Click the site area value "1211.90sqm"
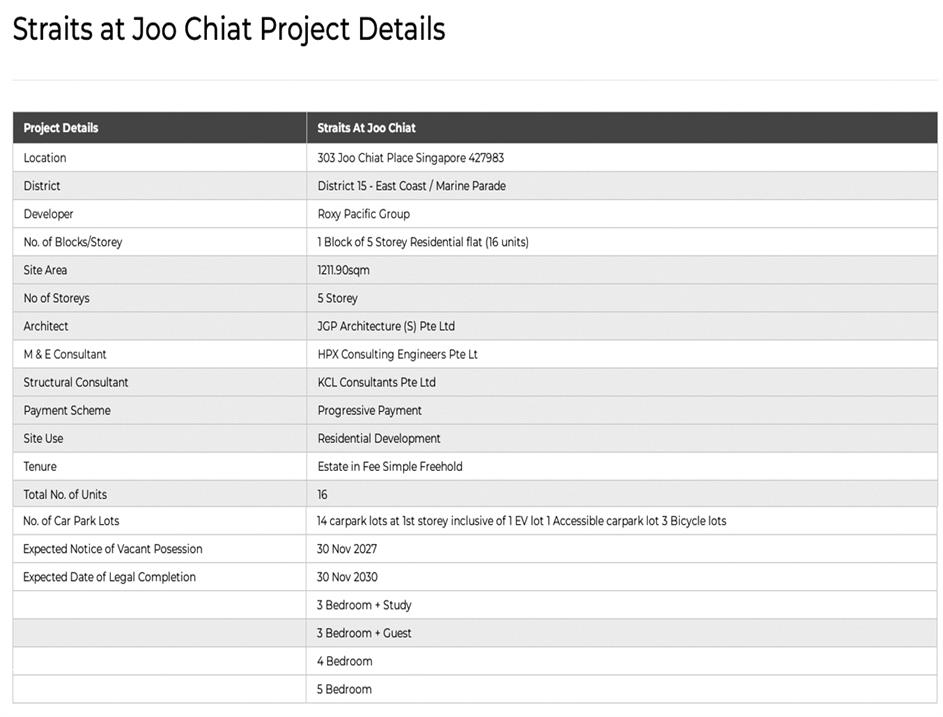This screenshot has height=717, width=943. pos(345,270)
